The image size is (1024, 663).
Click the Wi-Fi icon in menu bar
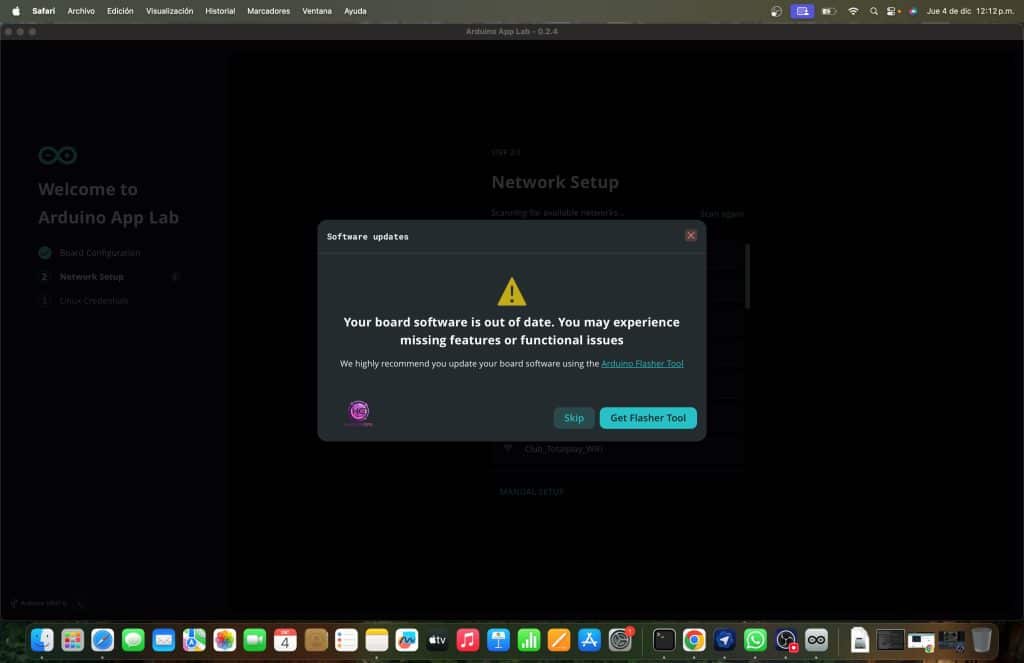pos(853,11)
